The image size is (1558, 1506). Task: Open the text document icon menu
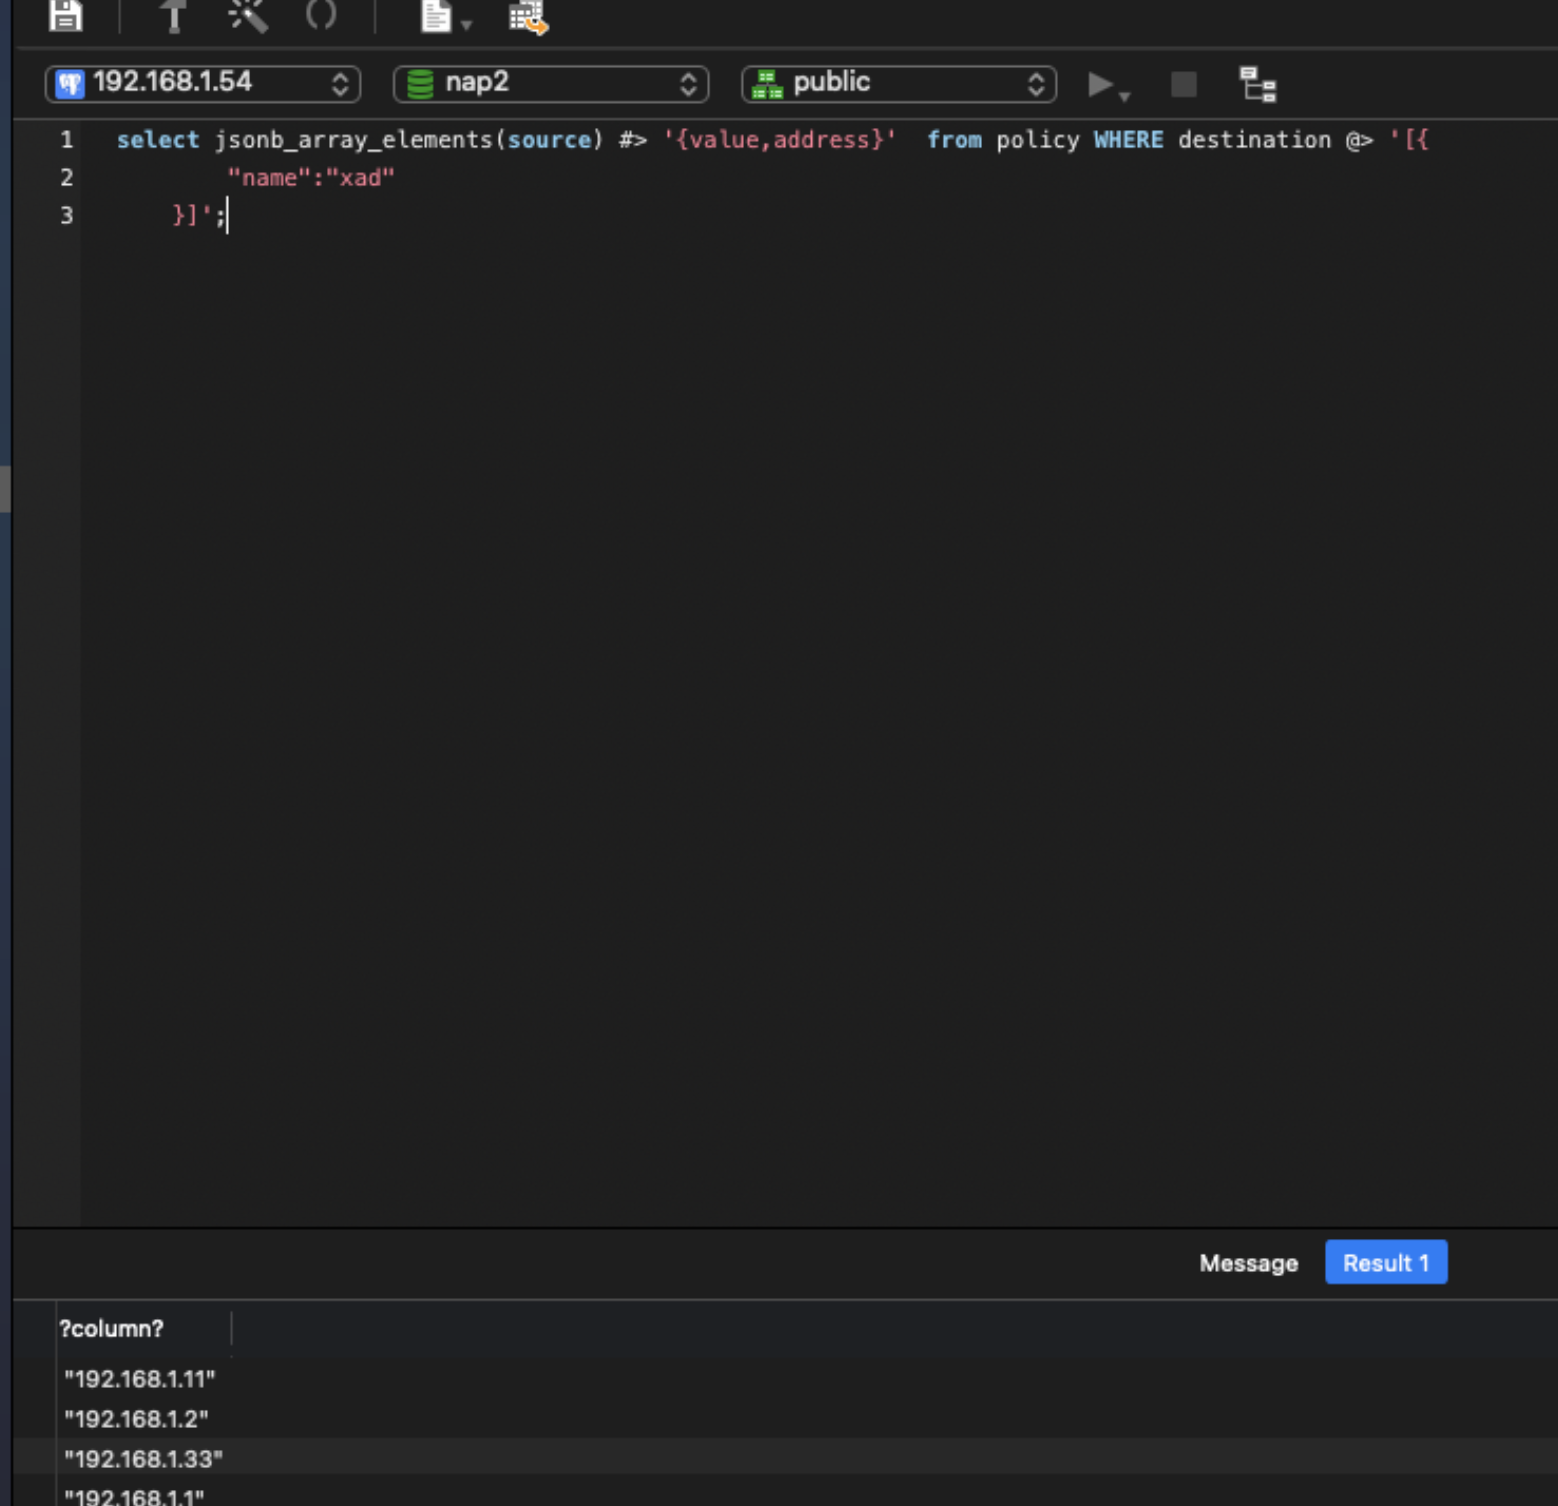(x=445, y=16)
